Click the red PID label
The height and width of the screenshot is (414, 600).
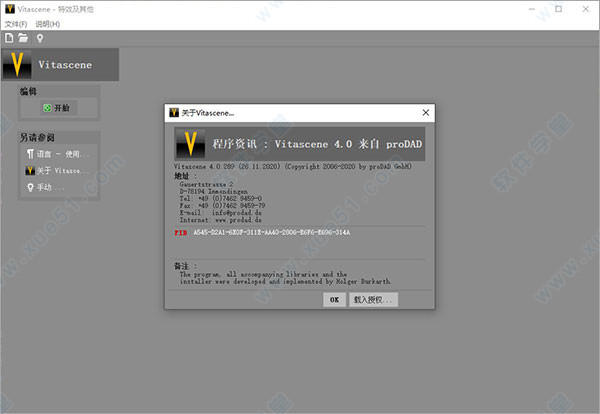(x=181, y=233)
